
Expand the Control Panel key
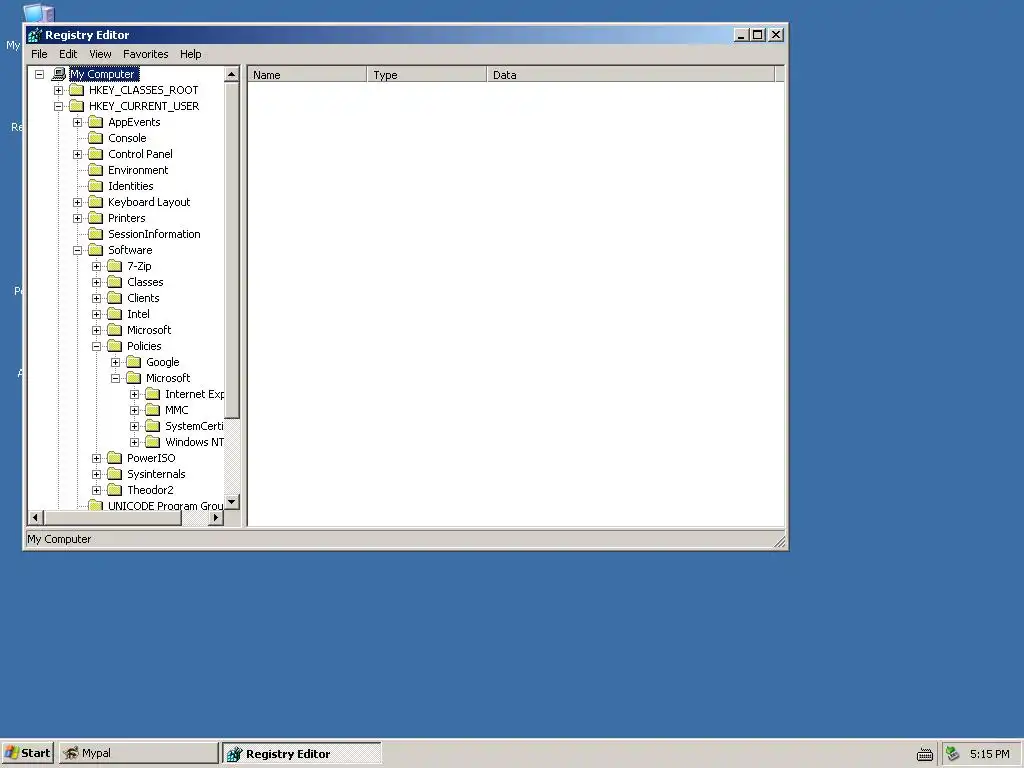pyautogui.click(x=78, y=154)
